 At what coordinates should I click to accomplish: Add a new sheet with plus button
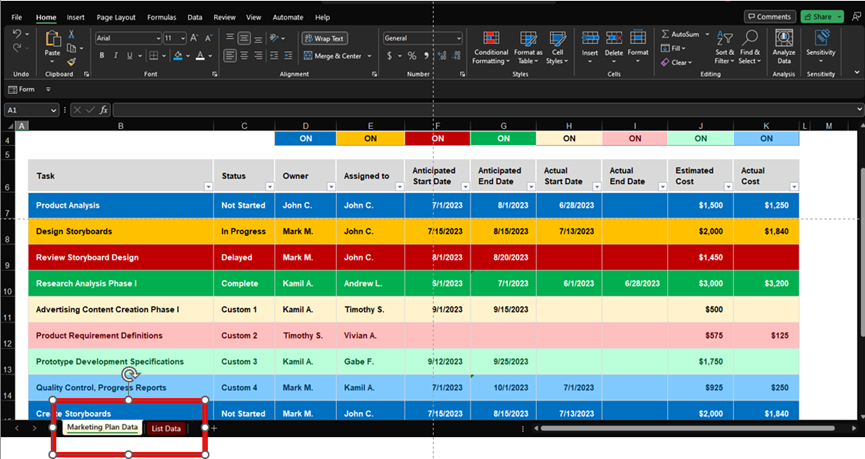[x=214, y=428]
